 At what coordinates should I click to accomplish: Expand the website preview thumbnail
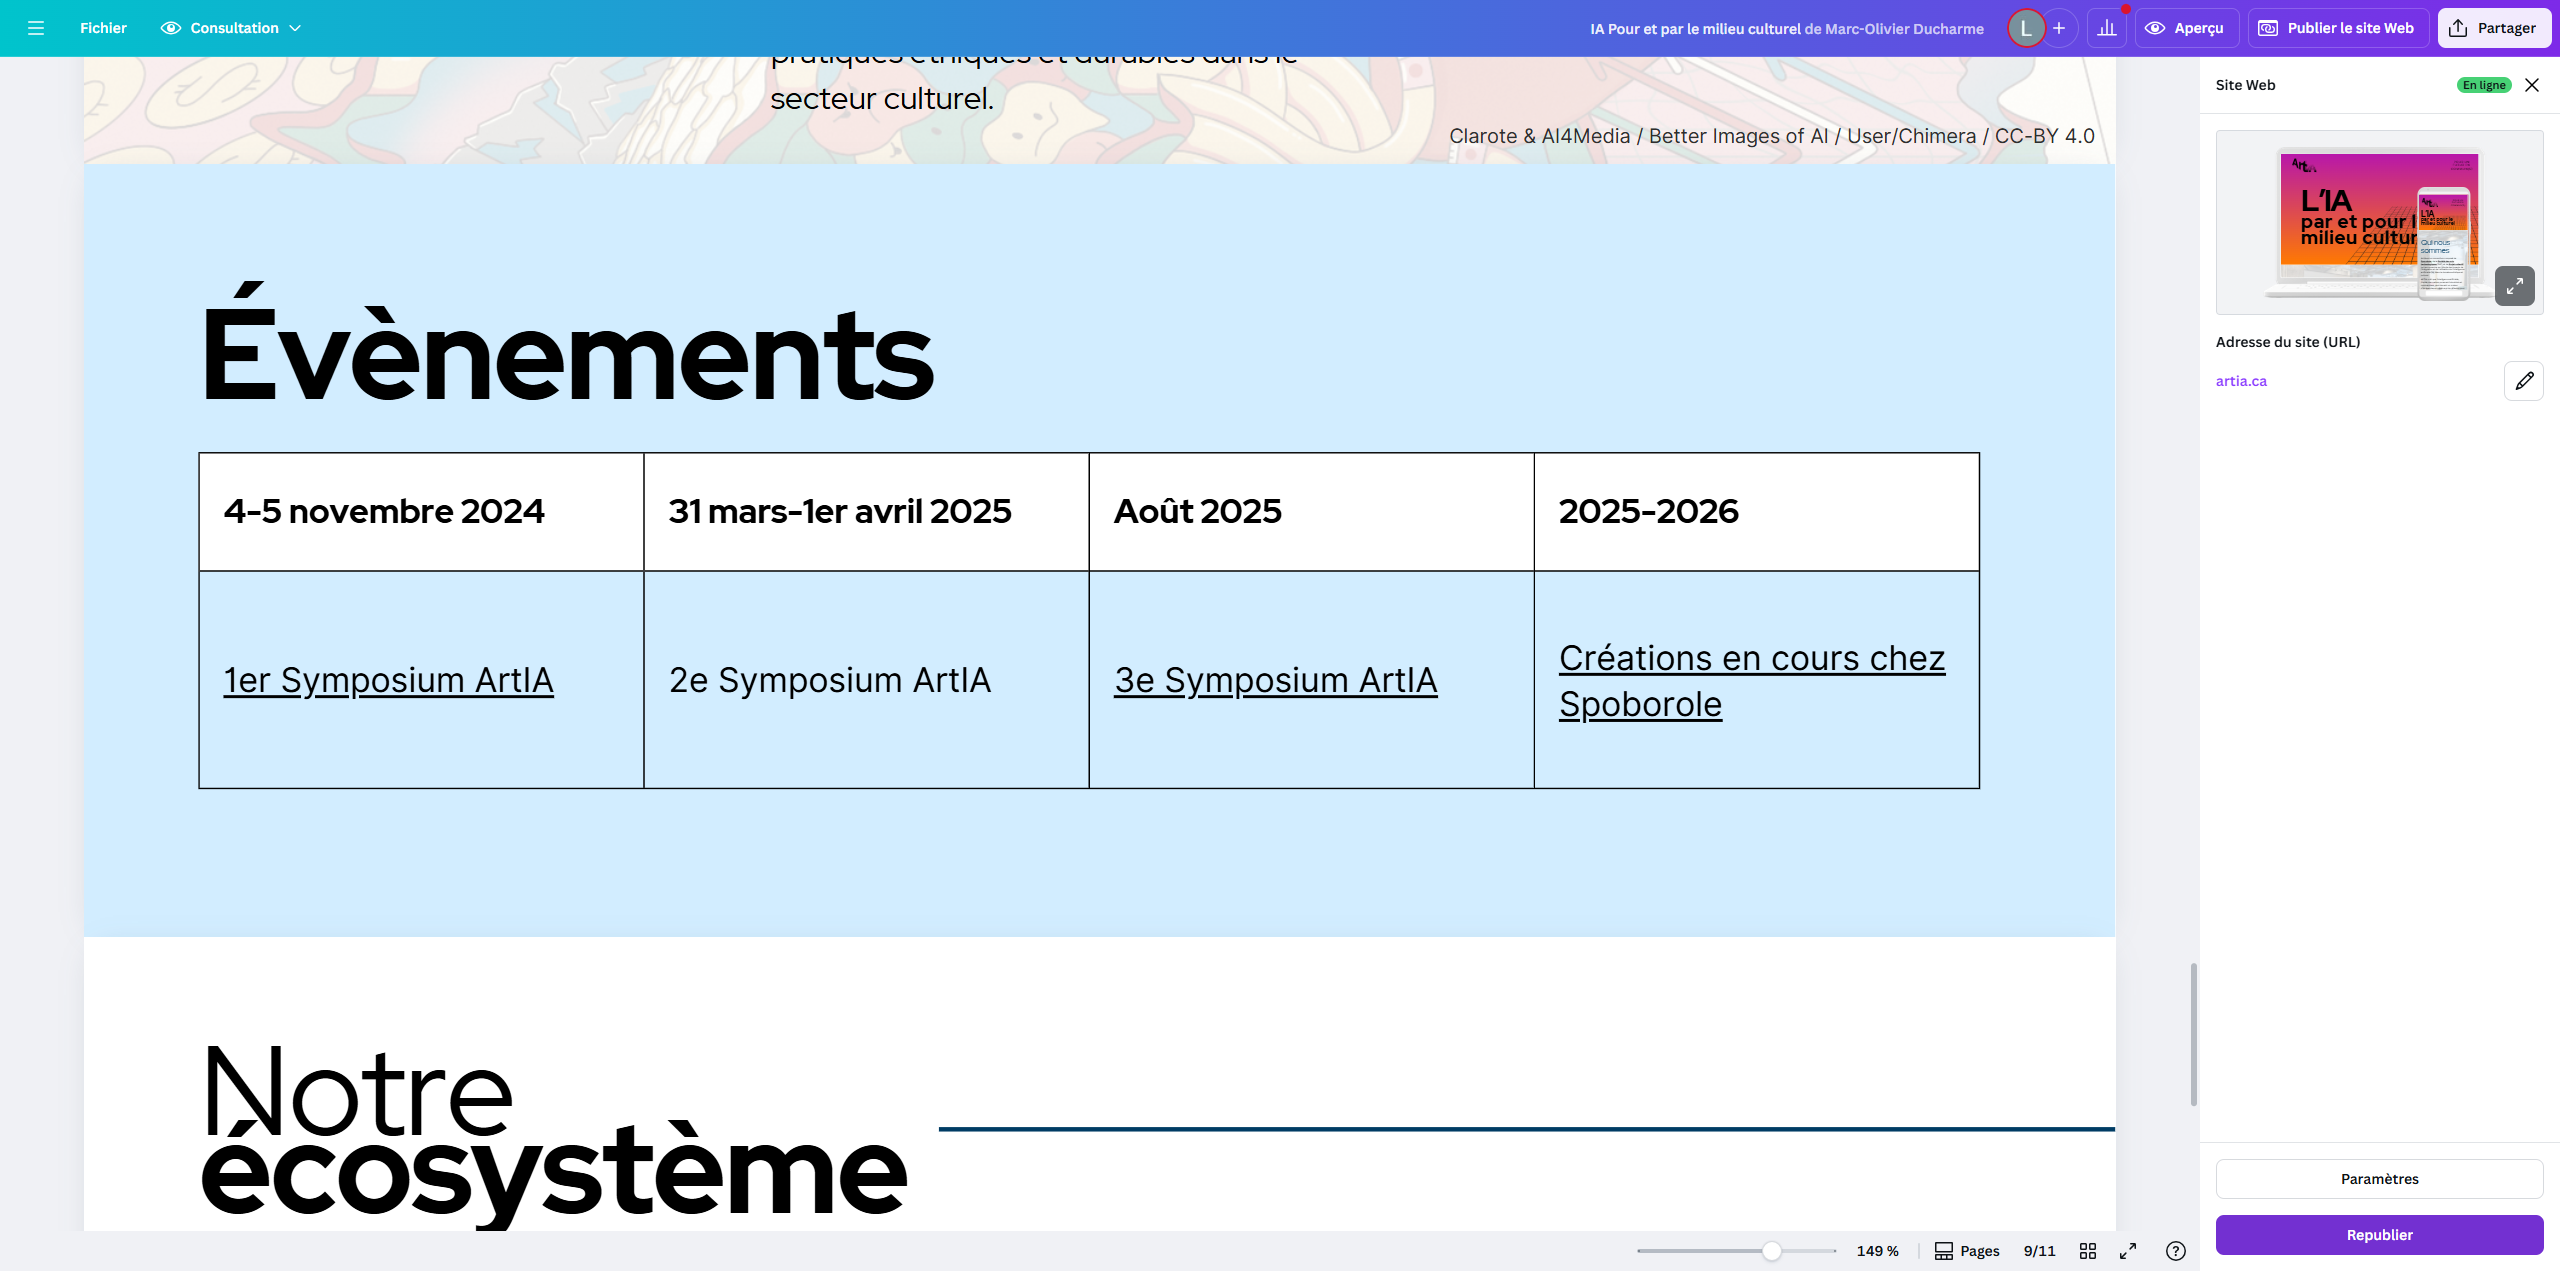pos(2514,286)
